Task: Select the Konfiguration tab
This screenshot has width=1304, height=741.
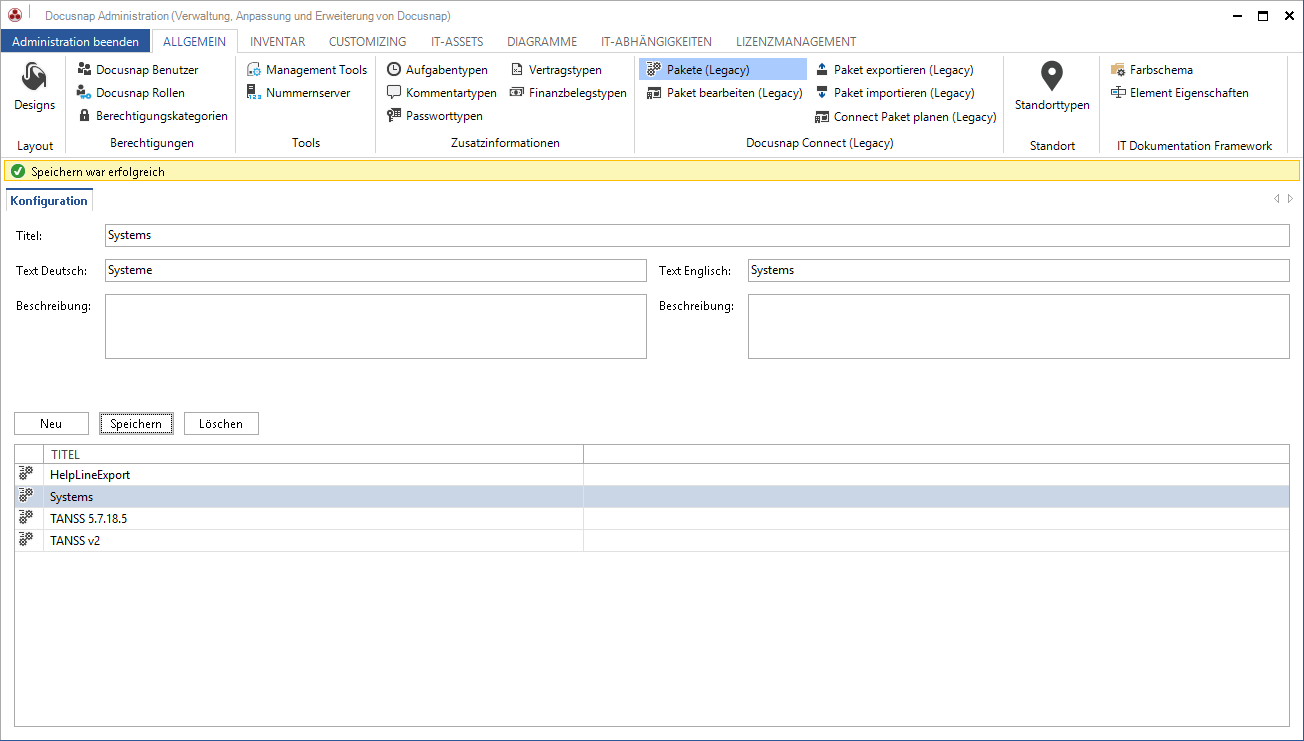Action: (x=50, y=201)
